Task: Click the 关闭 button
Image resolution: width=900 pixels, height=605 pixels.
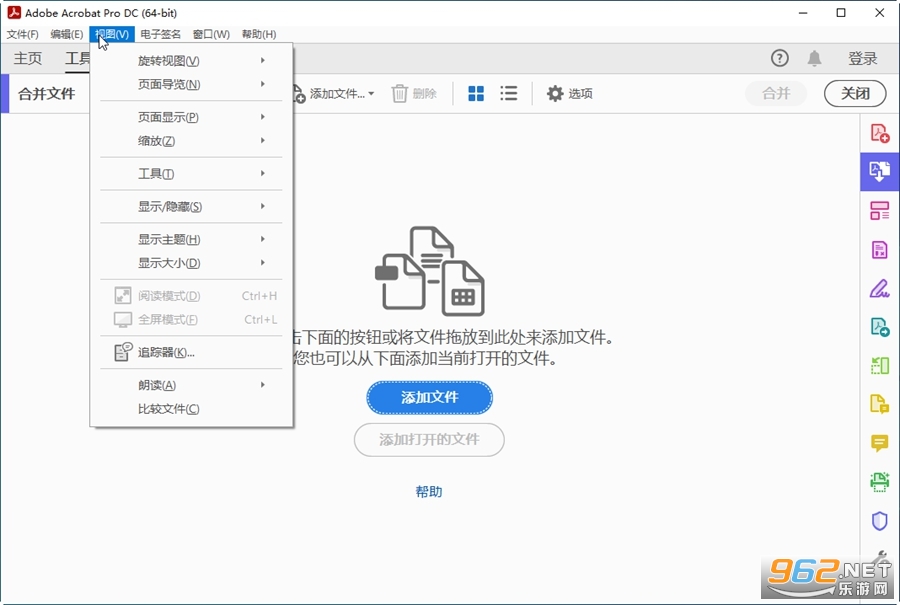Action: (855, 94)
